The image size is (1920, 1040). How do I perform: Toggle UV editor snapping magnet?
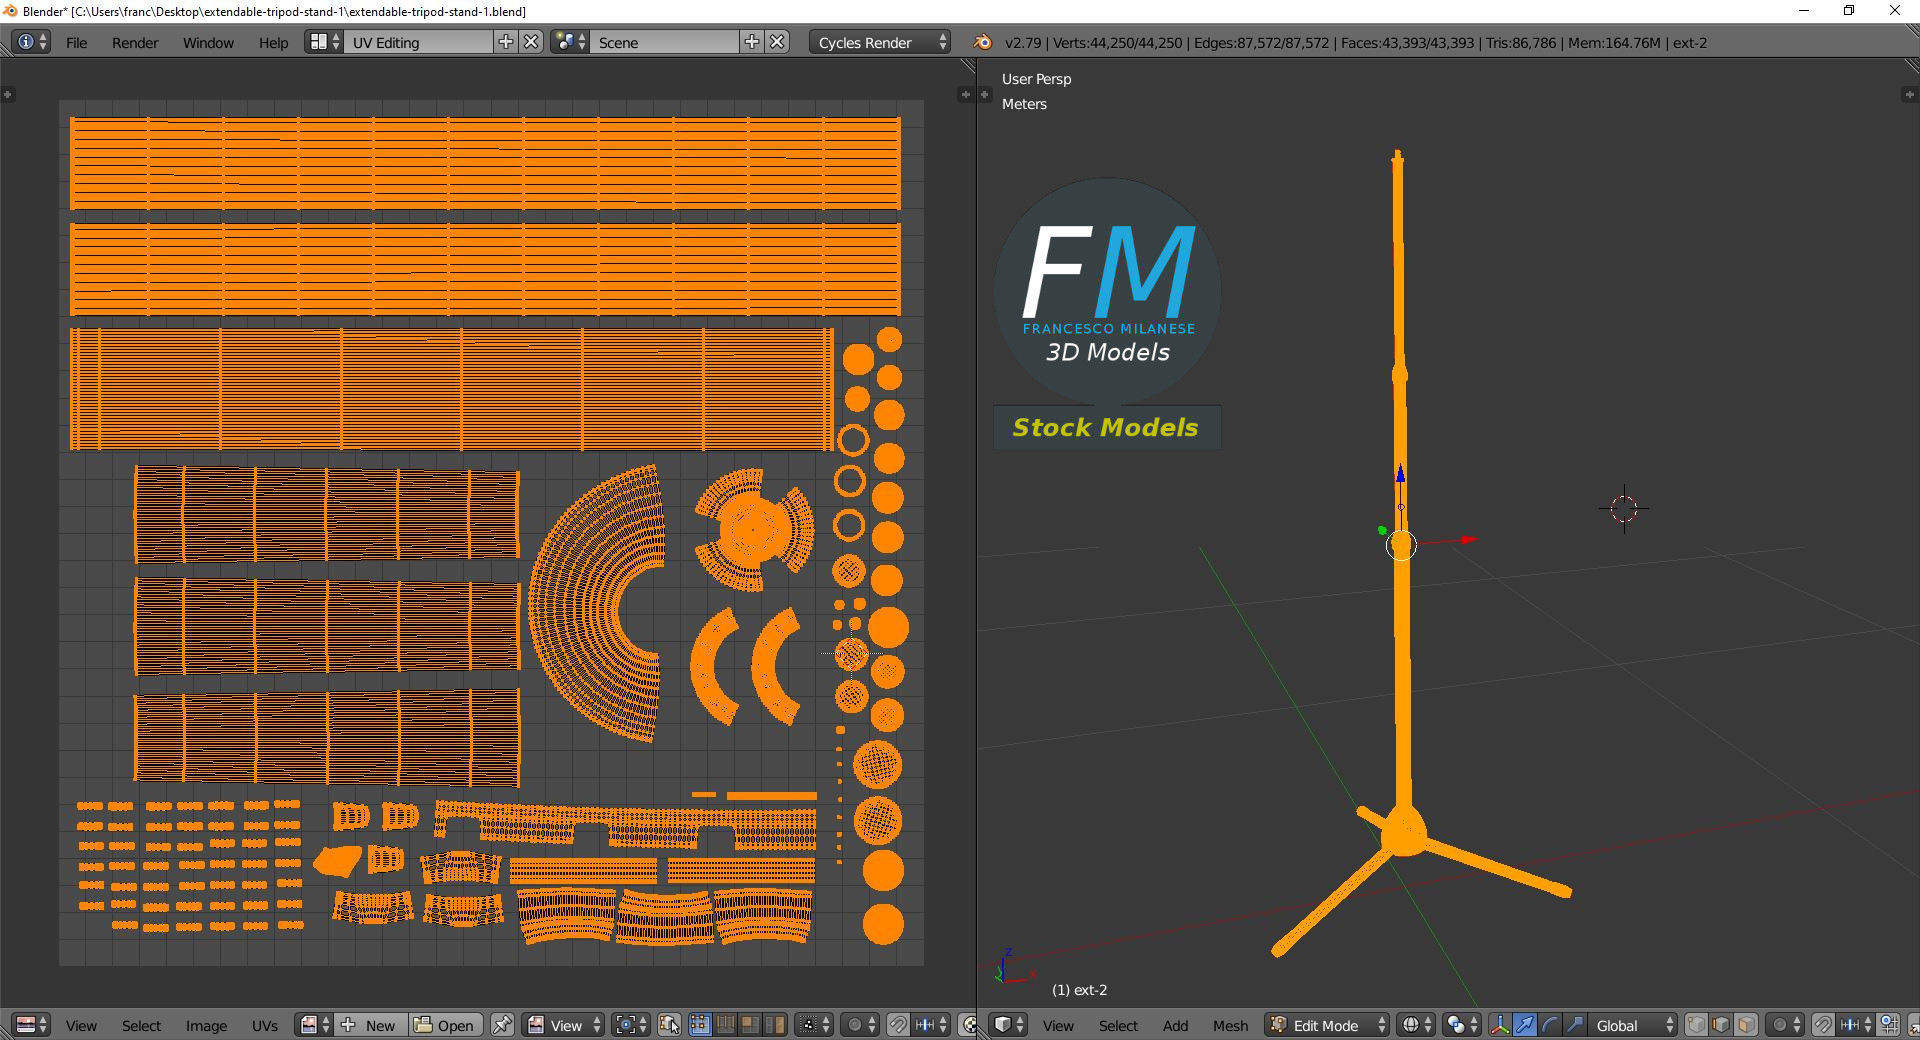(x=898, y=1025)
